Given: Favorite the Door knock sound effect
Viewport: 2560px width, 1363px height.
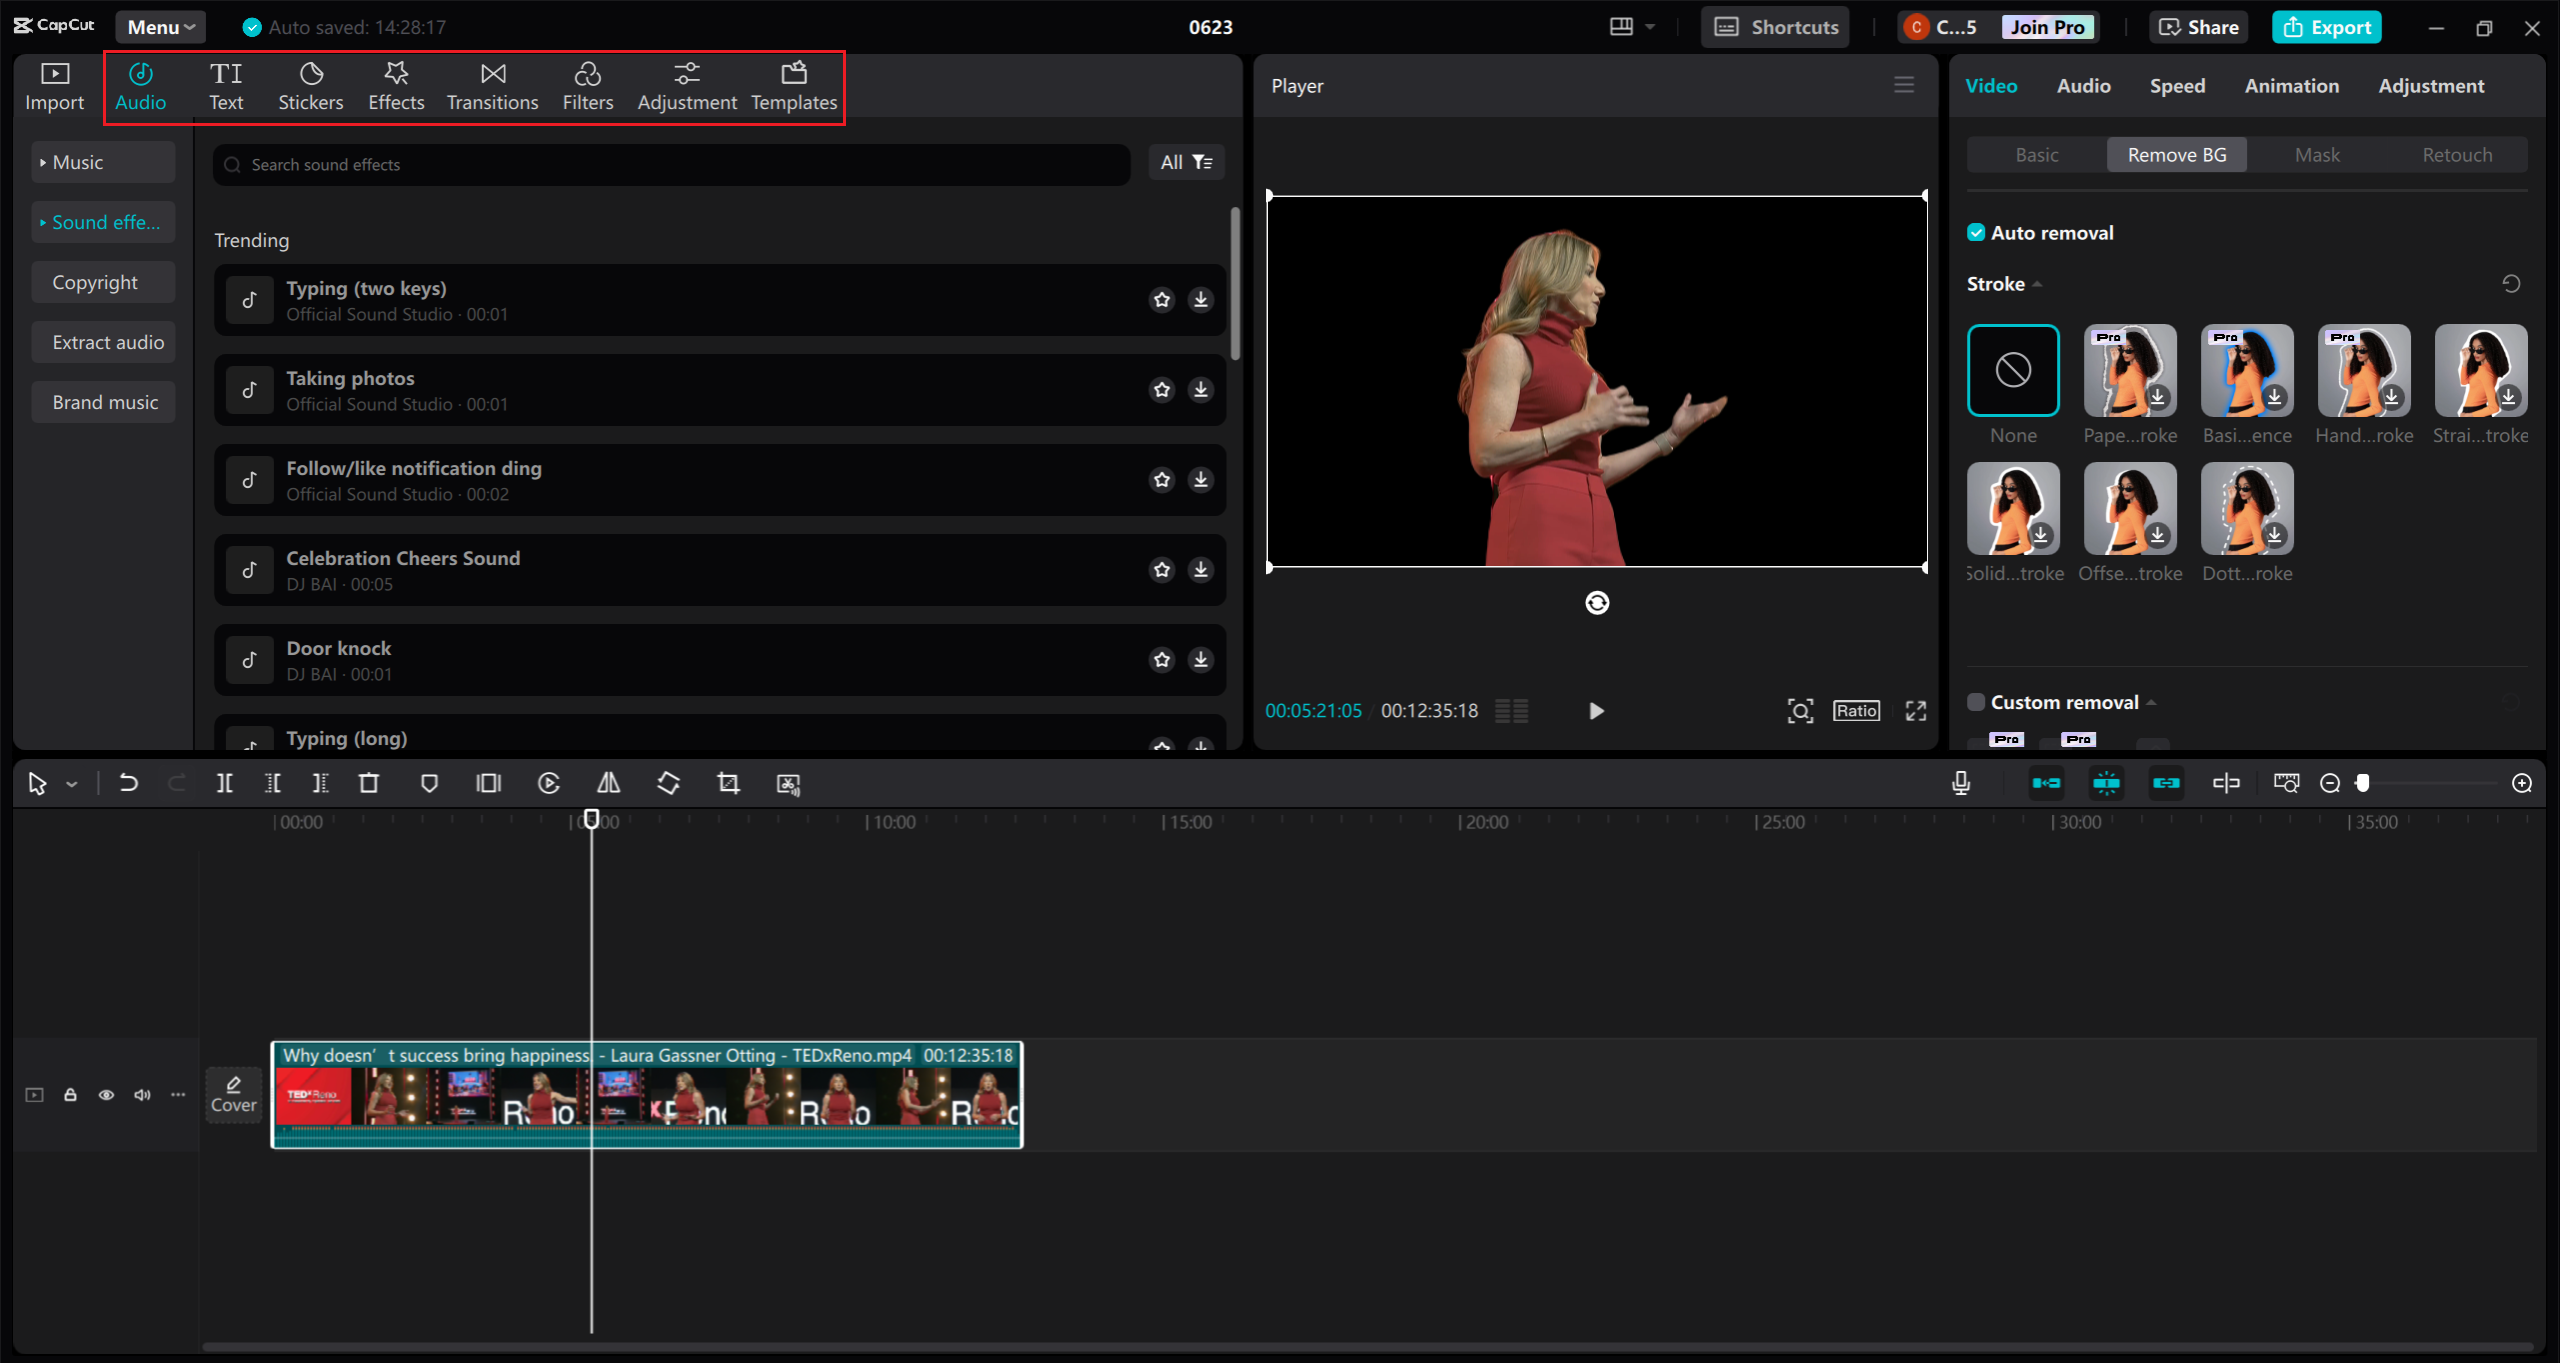Looking at the screenshot, I should point(1161,659).
